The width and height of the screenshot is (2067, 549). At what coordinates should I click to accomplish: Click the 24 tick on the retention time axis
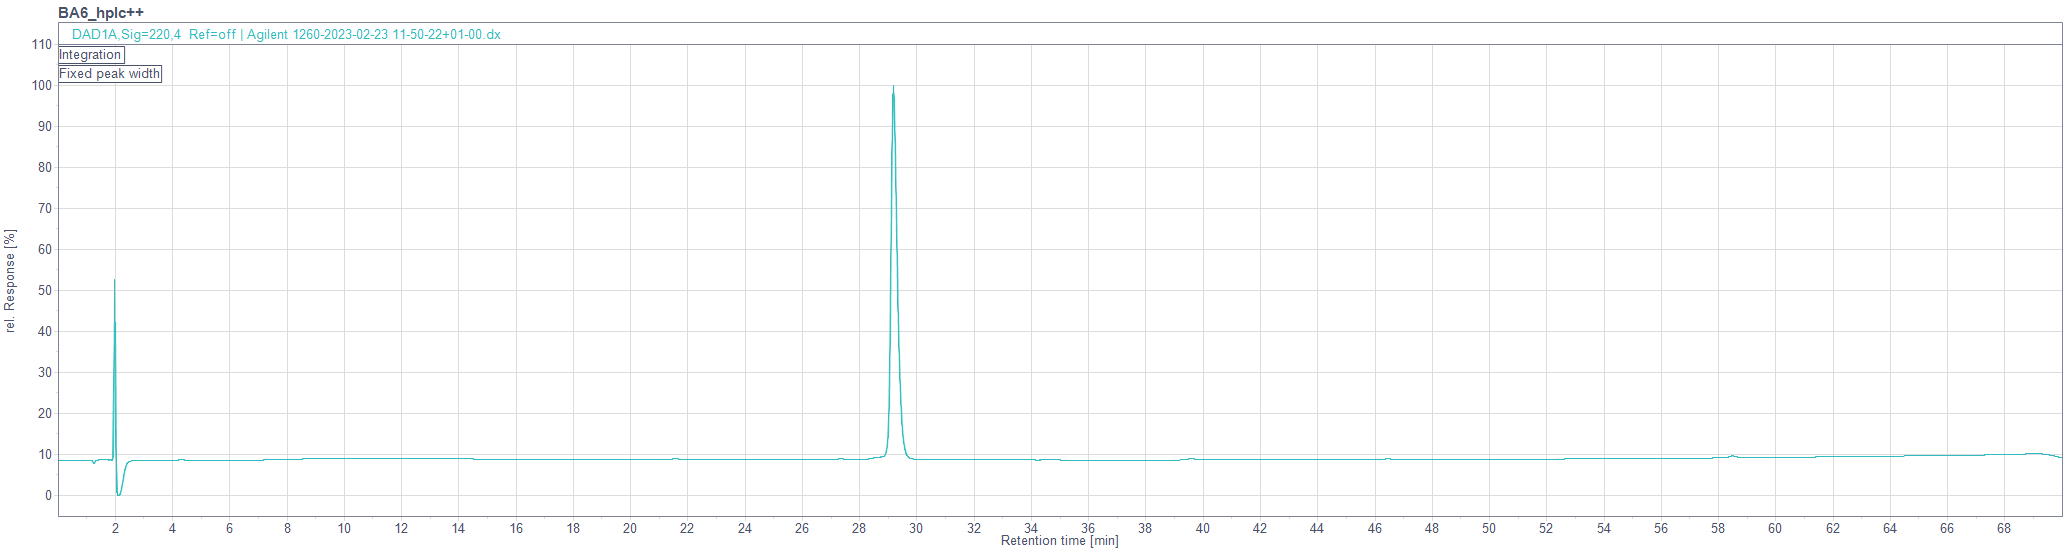tap(745, 528)
